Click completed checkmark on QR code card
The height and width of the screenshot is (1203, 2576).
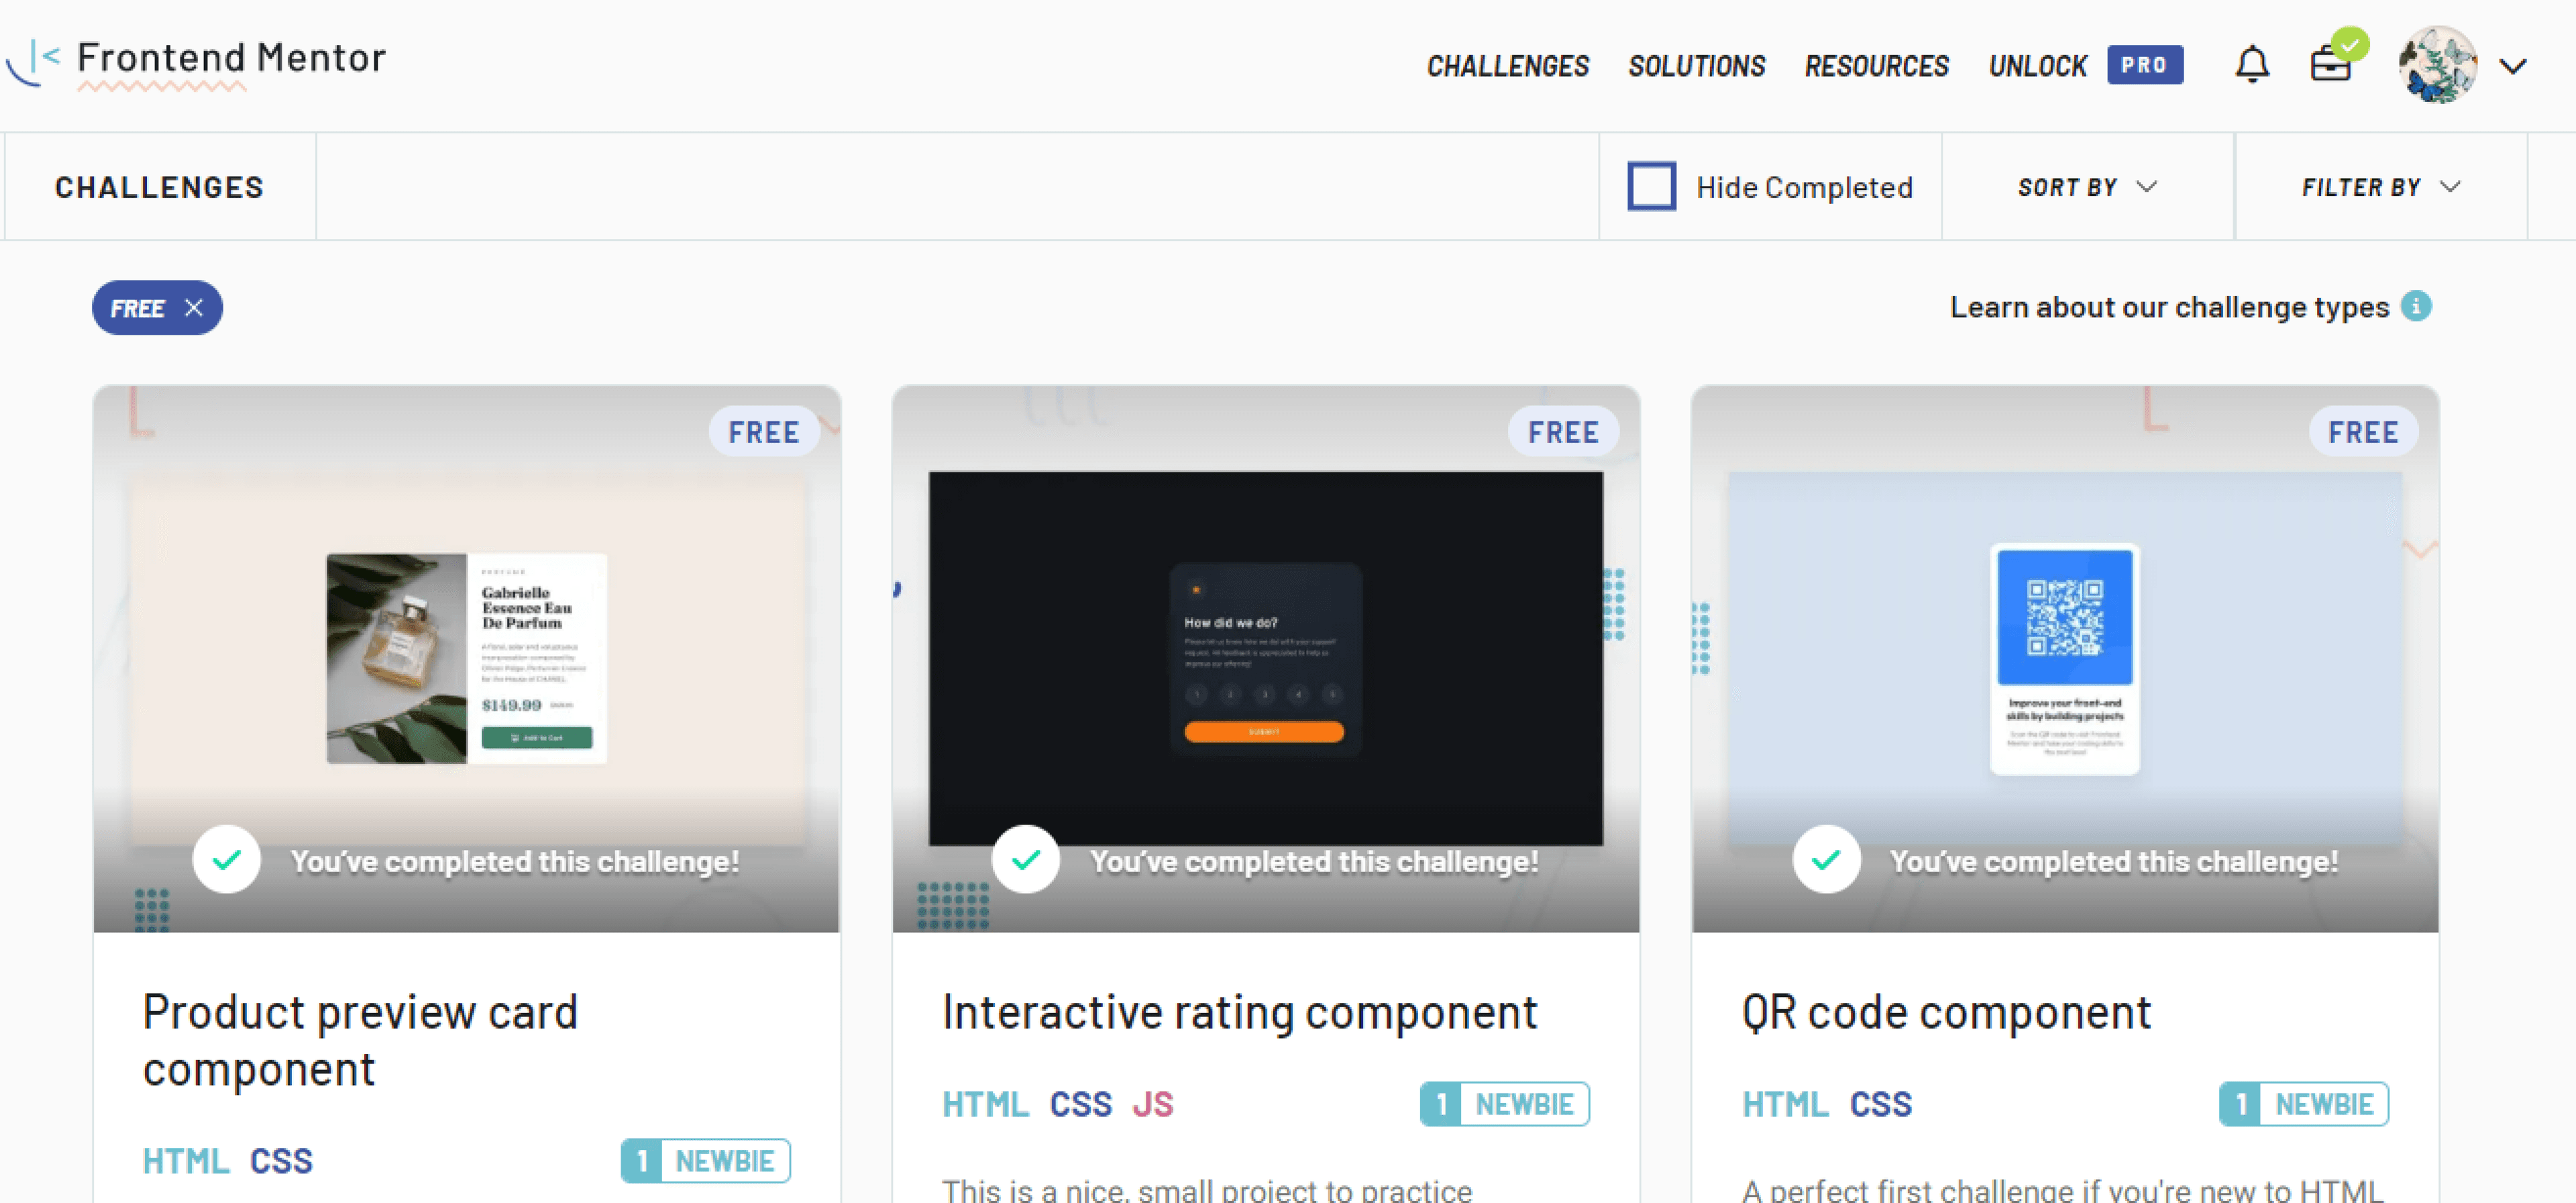(1826, 859)
